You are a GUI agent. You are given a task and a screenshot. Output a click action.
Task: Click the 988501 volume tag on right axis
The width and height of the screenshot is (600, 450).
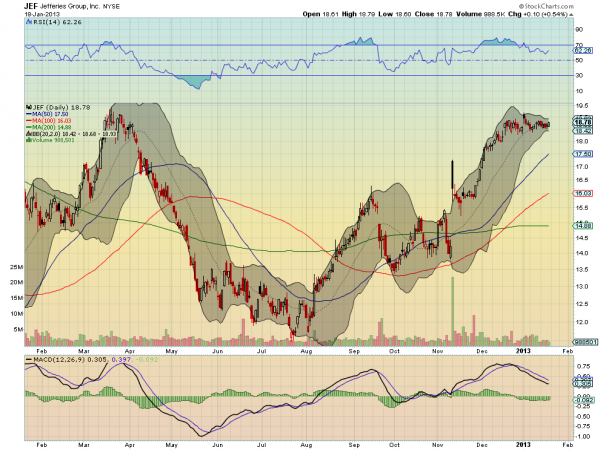[585, 342]
